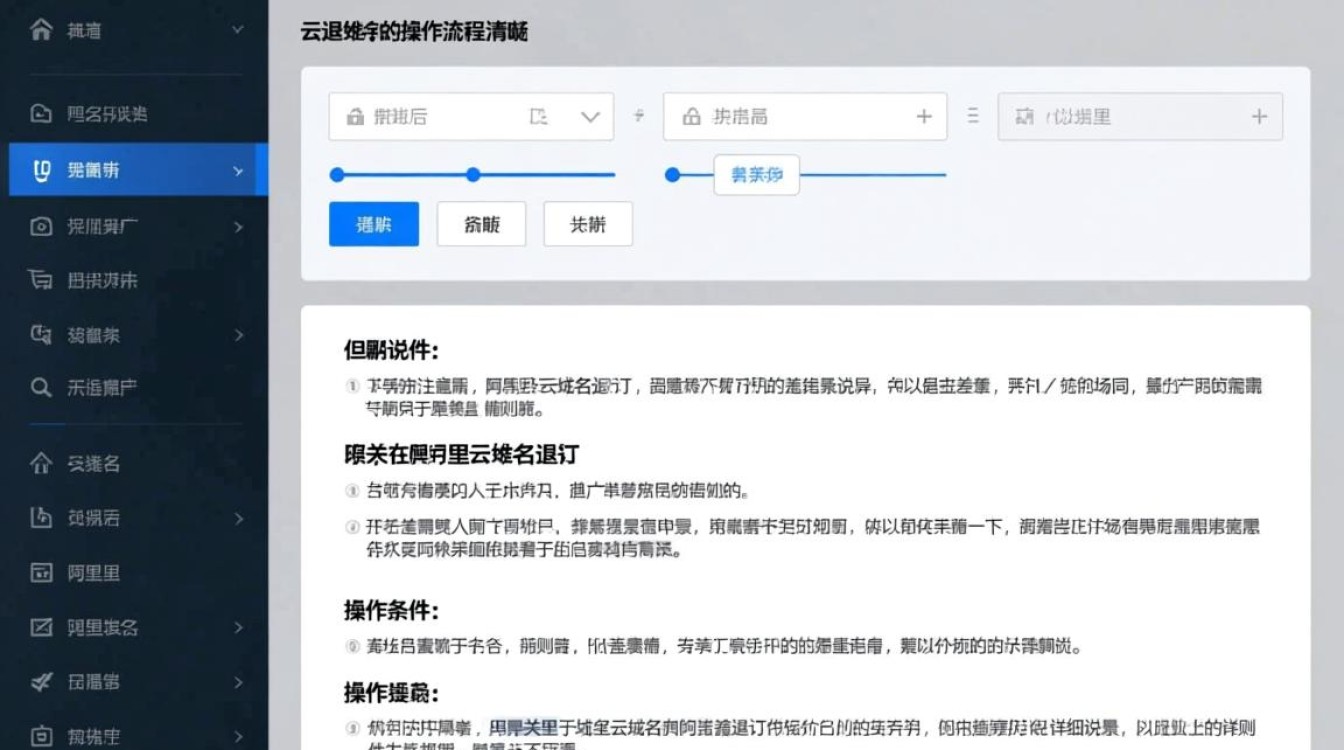Click the camera icon below the highlighted item
1344x750 pixels.
pyautogui.click(x=40, y=227)
